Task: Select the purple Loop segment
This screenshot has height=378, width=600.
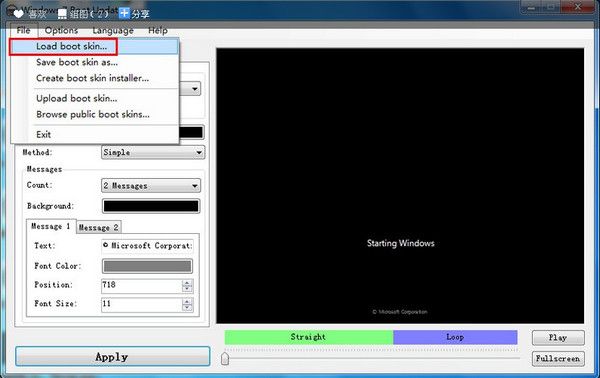Action: click(455, 337)
